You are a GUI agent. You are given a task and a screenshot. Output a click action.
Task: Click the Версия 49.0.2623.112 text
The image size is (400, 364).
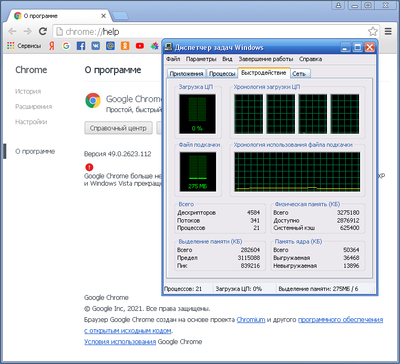coord(117,154)
